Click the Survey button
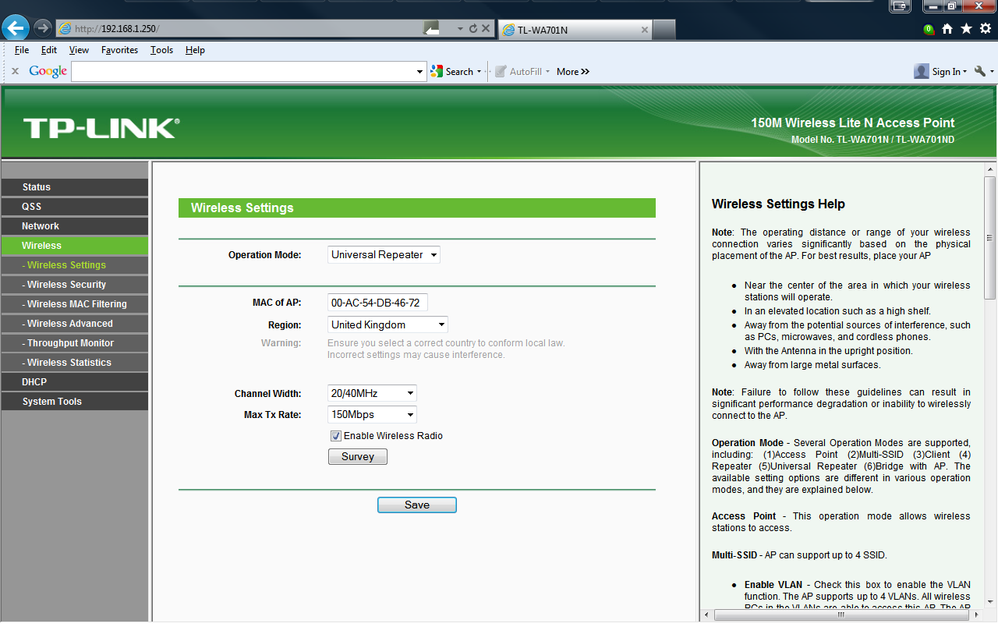The image size is (998, 624). [x=358, y=457]
